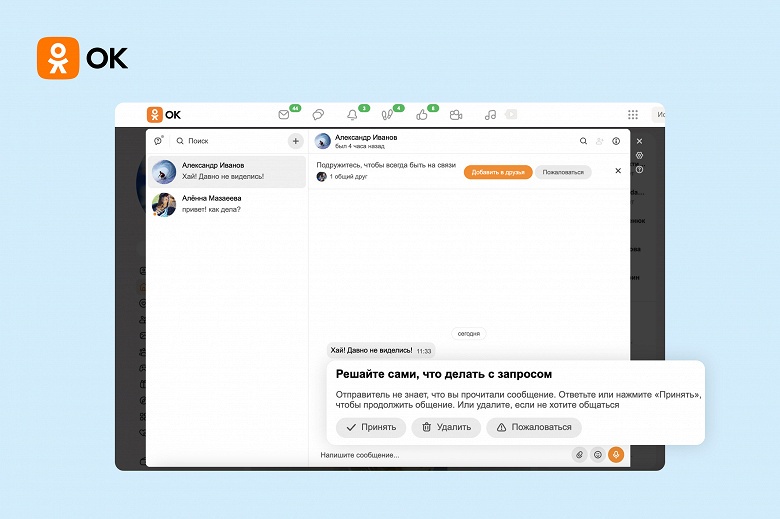Click the small OK logo in the top bar
780x519 pixels.
[164, 115]
